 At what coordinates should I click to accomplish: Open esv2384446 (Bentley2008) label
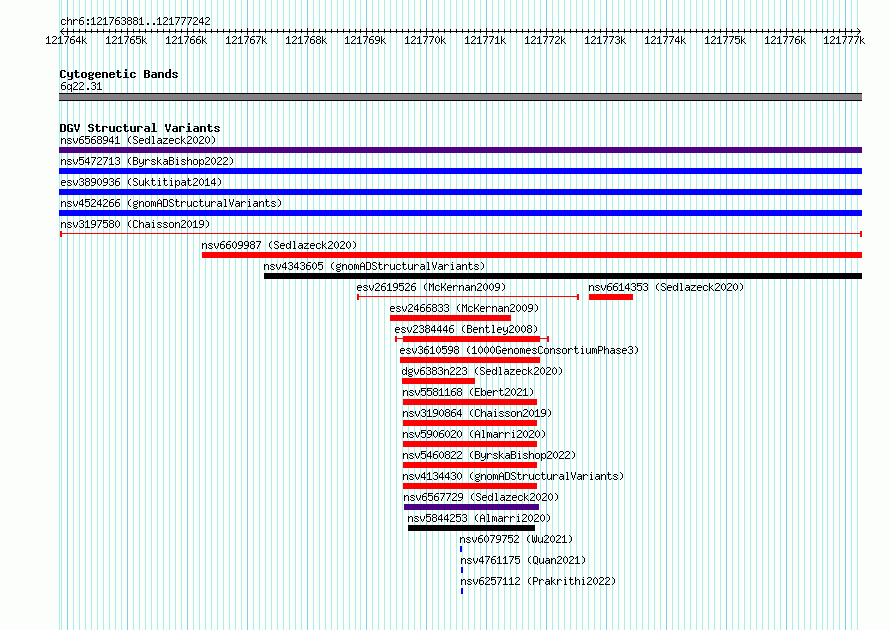click(466, 329)
